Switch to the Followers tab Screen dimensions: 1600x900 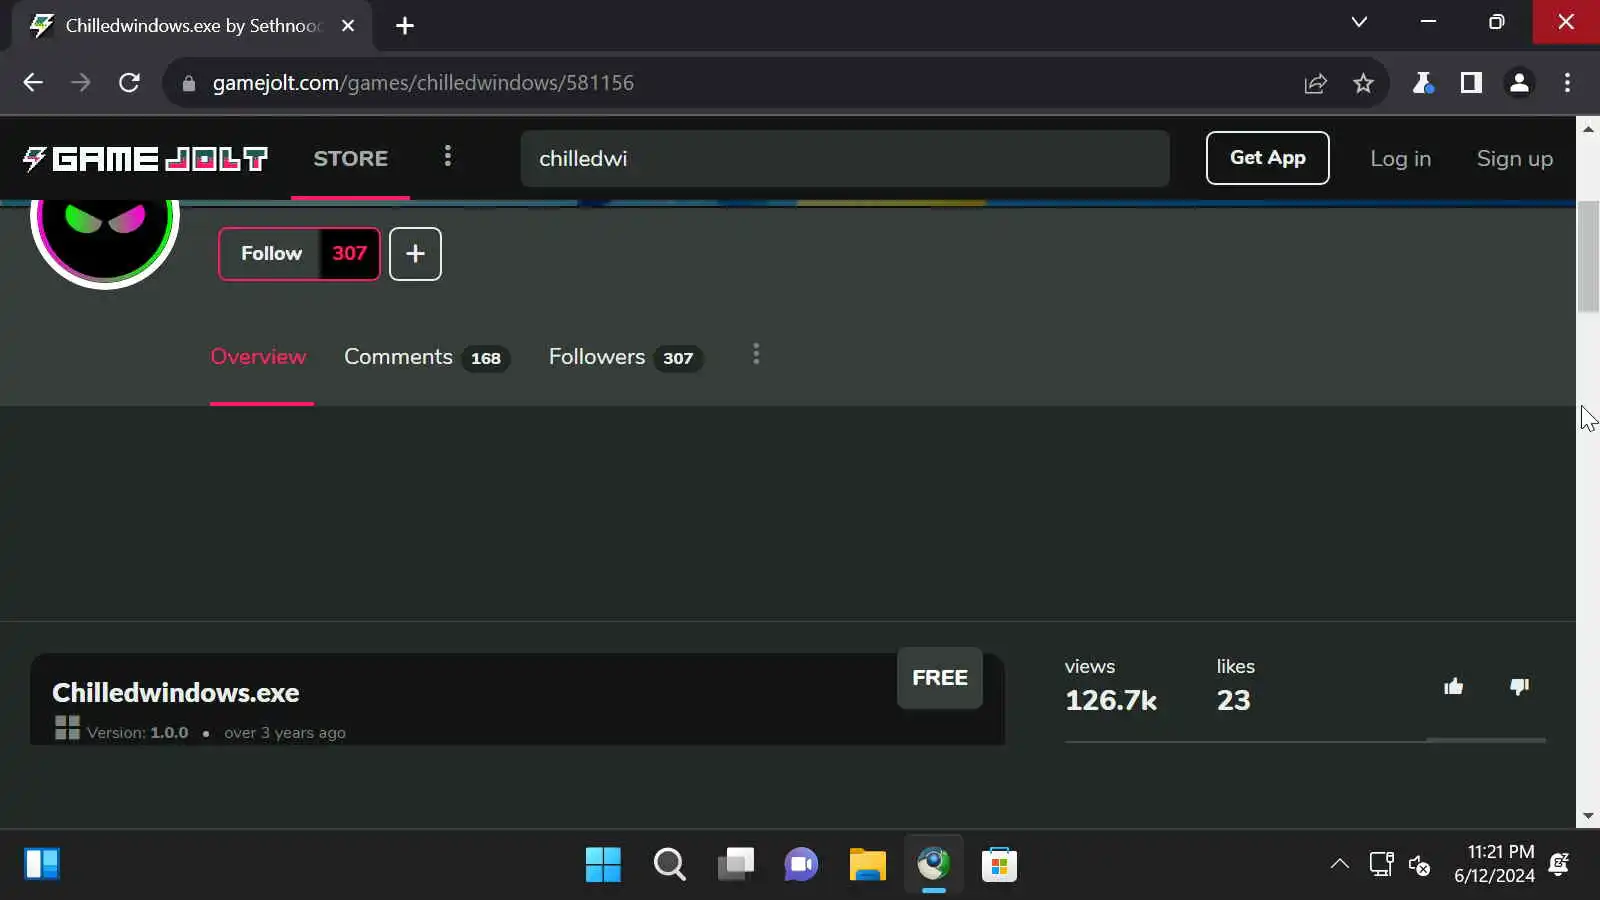[625, 357]
